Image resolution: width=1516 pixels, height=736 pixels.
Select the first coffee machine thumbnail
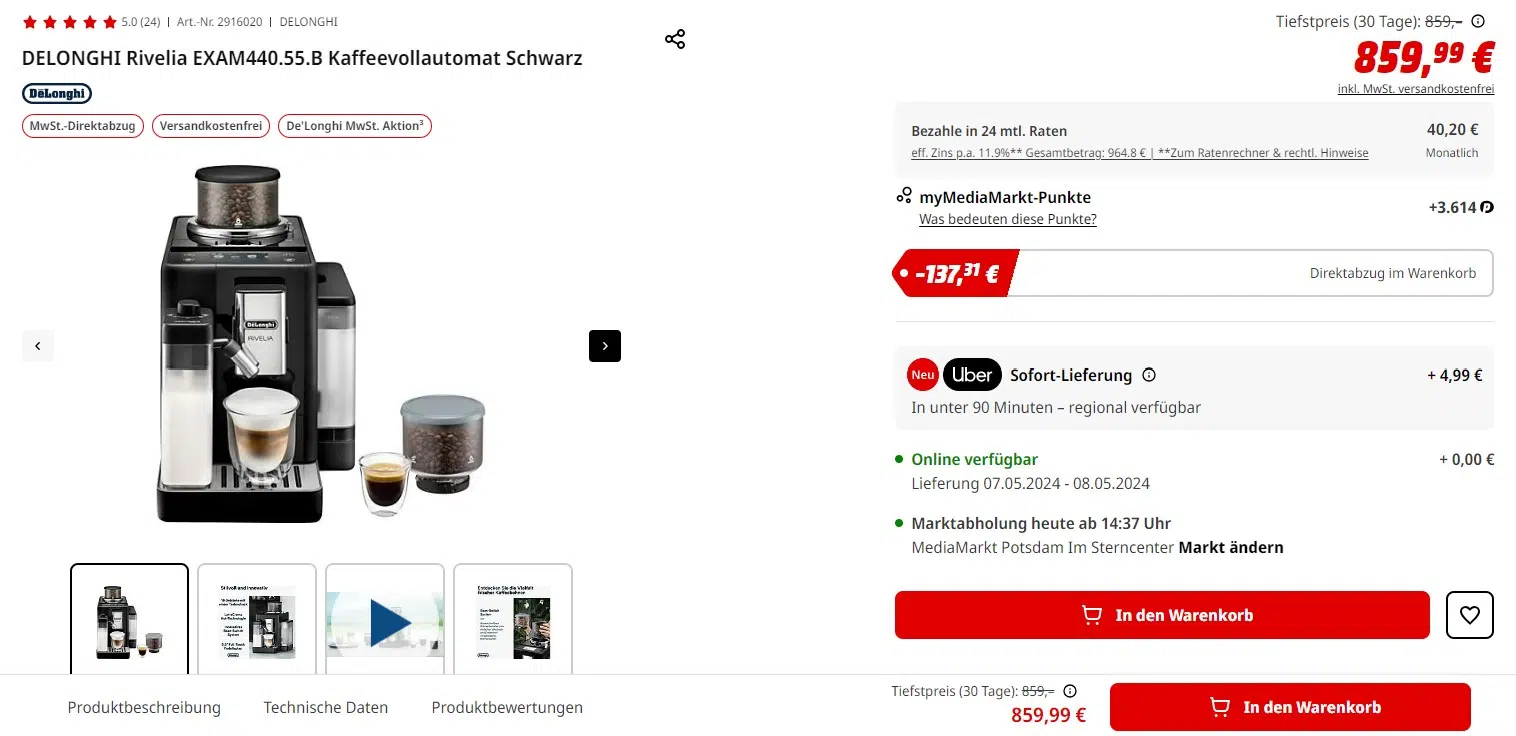(129, 620)
